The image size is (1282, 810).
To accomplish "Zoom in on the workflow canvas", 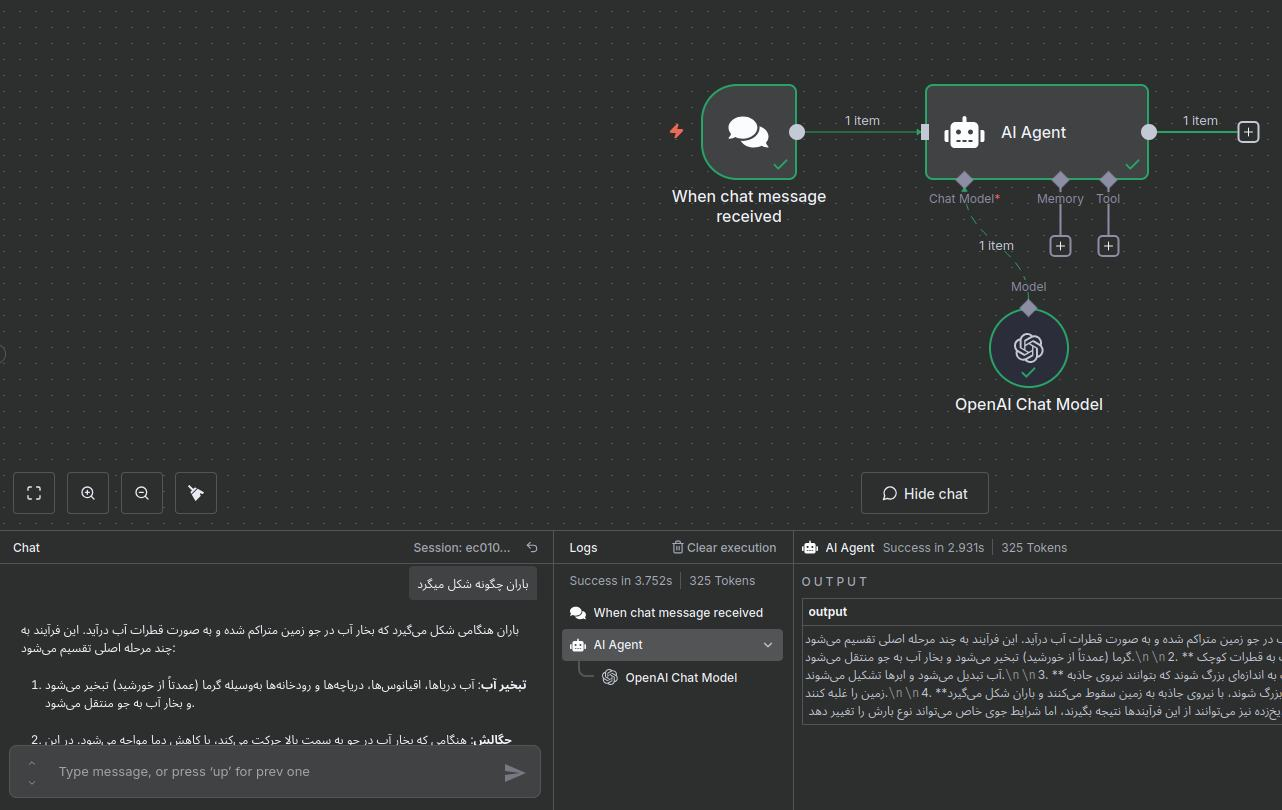I will pos(88,493).
